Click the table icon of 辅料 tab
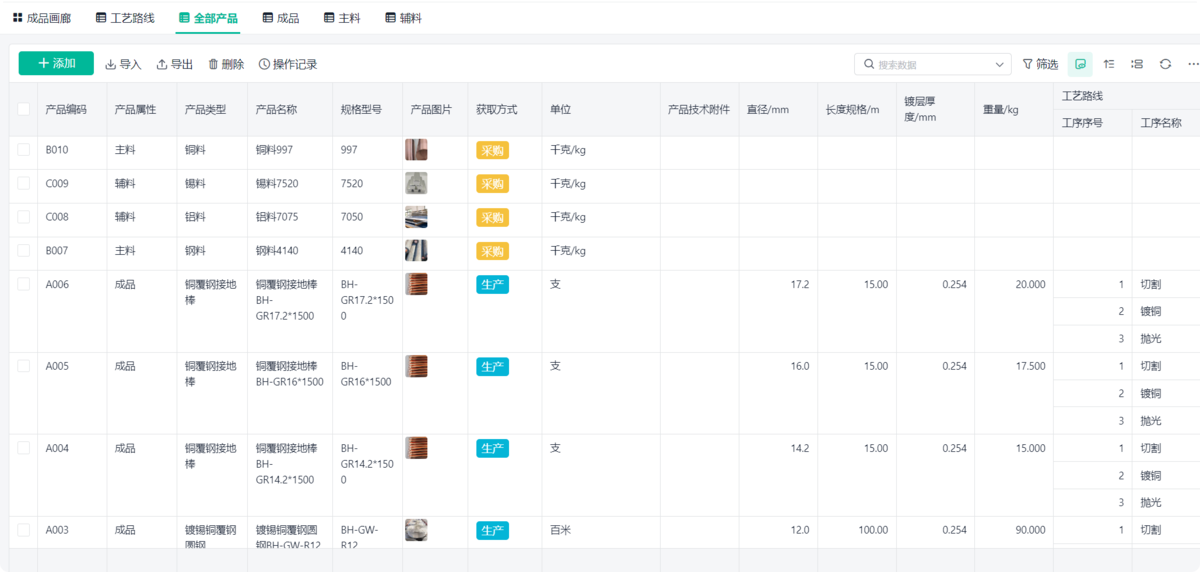This screenshot has width=1200, height=572. tap(390, 18)
